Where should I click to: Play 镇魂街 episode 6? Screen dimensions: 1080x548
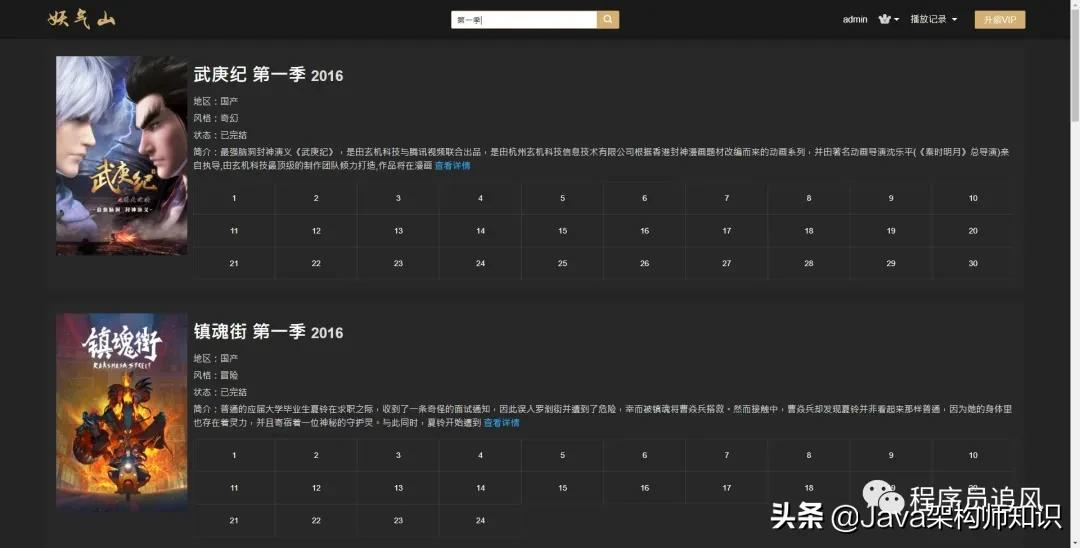pos(645,455)
